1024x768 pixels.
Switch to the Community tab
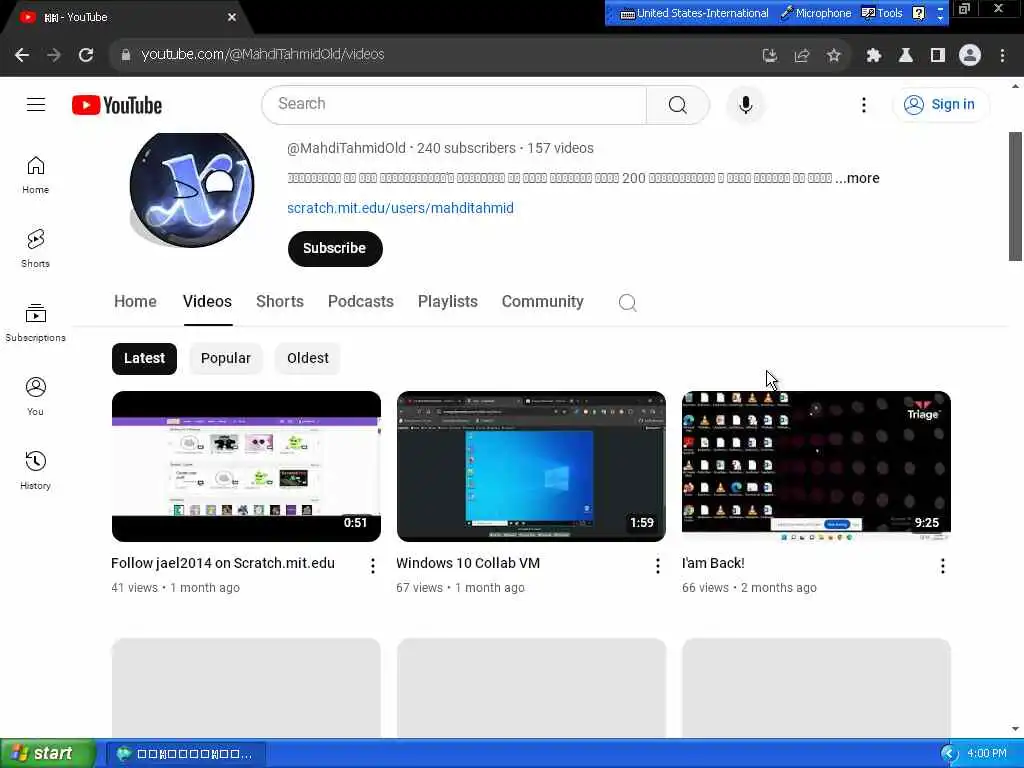pyautogui.click(x=543, y=302)
